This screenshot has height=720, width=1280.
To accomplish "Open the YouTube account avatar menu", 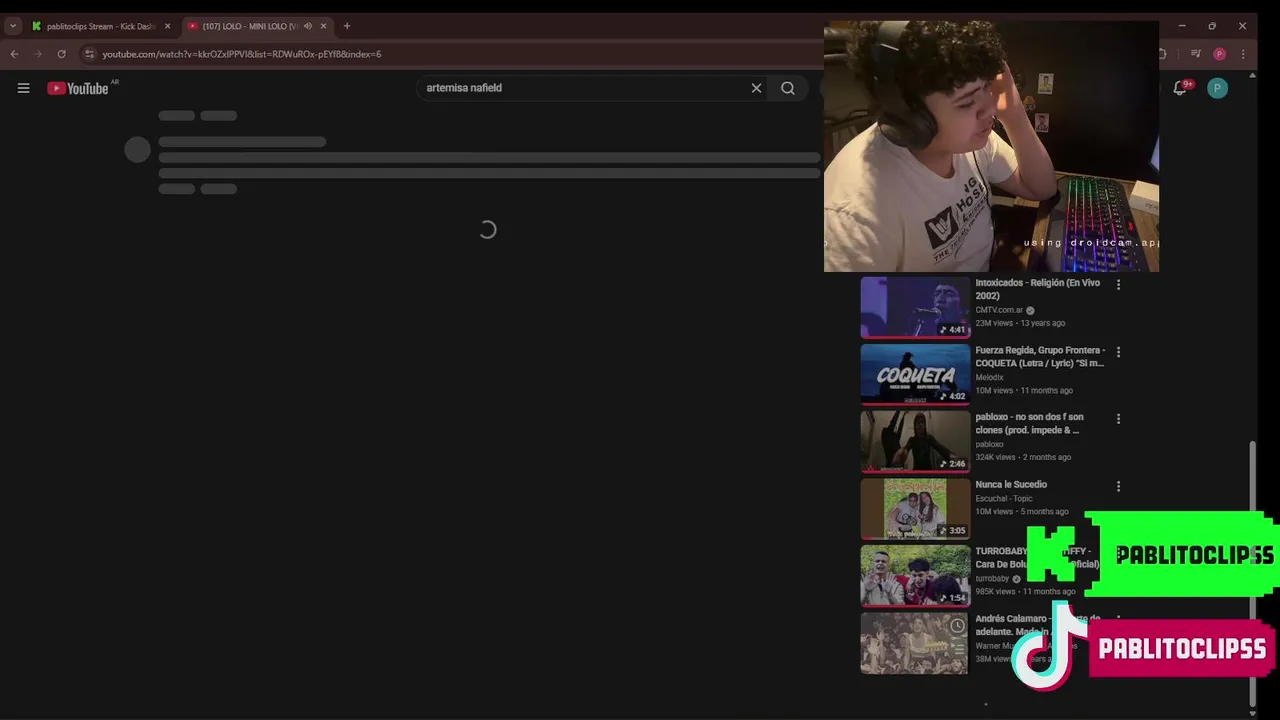I will click(1217, 88).
